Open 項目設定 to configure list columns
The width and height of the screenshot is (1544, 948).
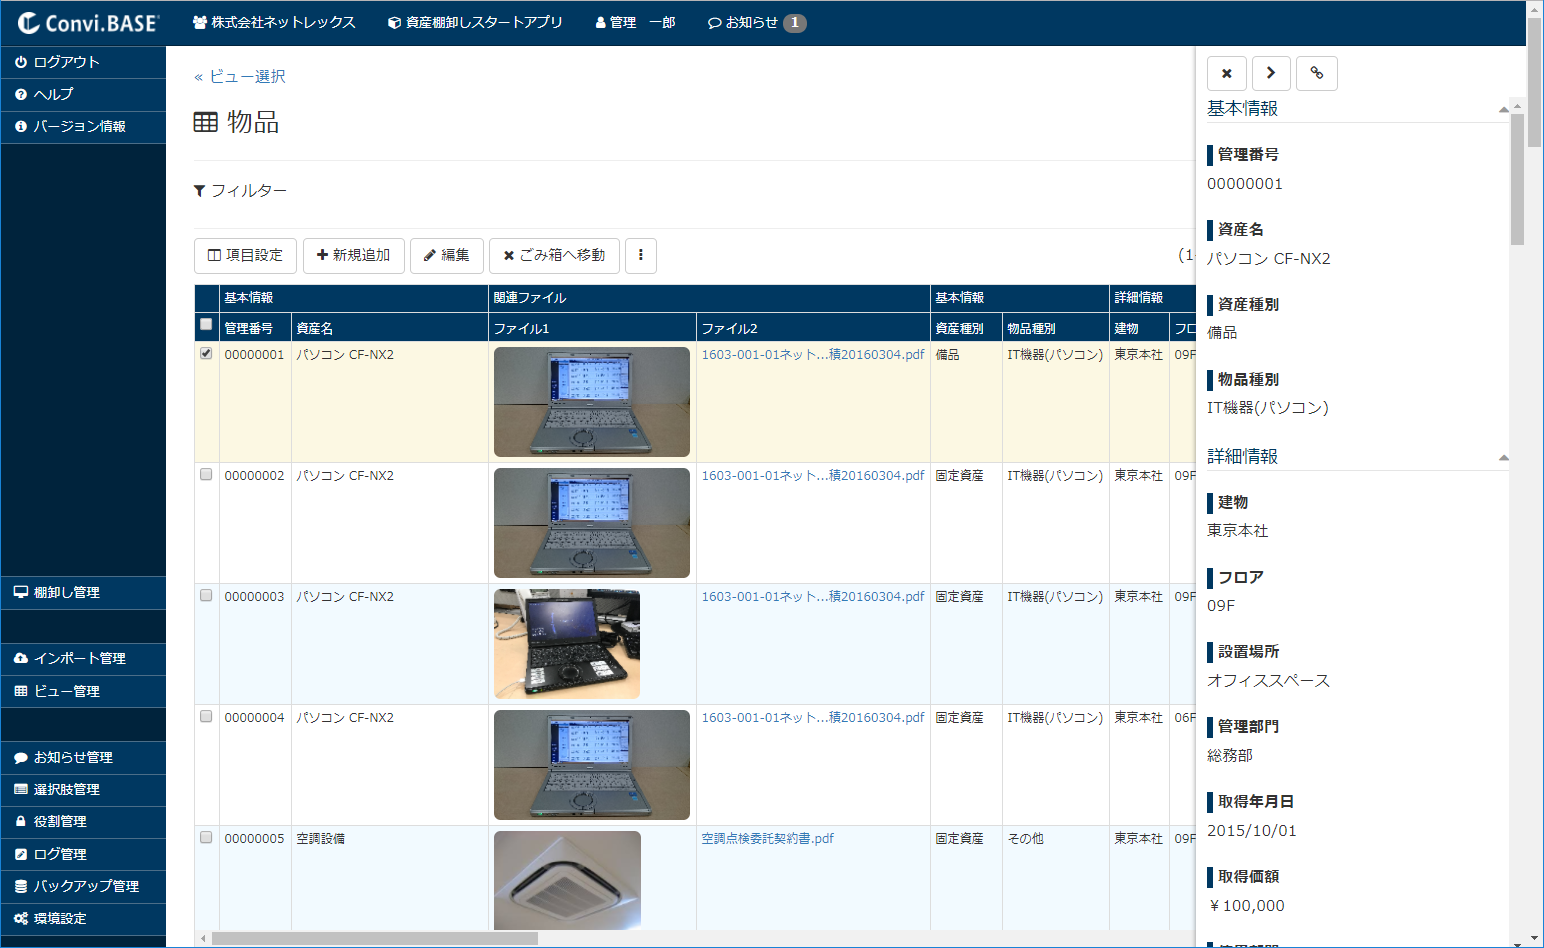pyautogui.click(x=245, y=256)
